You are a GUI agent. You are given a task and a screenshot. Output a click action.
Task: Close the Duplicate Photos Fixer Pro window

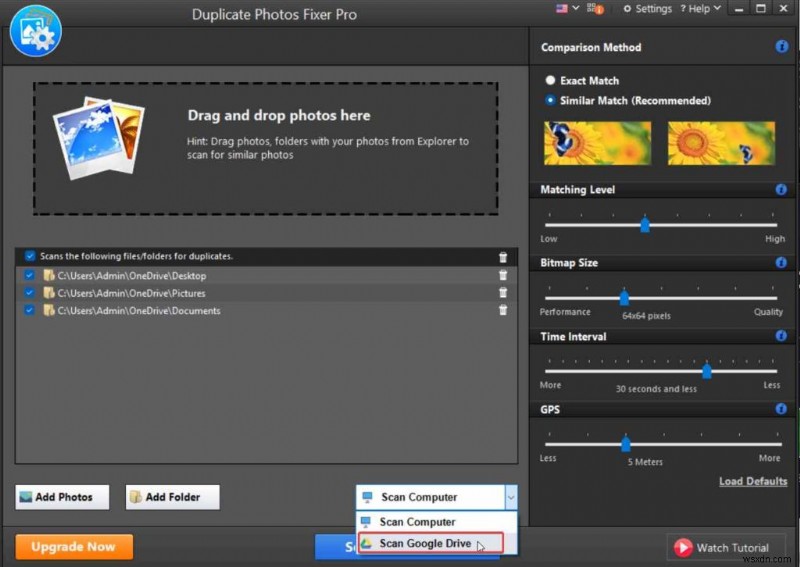tap(784, 9)
